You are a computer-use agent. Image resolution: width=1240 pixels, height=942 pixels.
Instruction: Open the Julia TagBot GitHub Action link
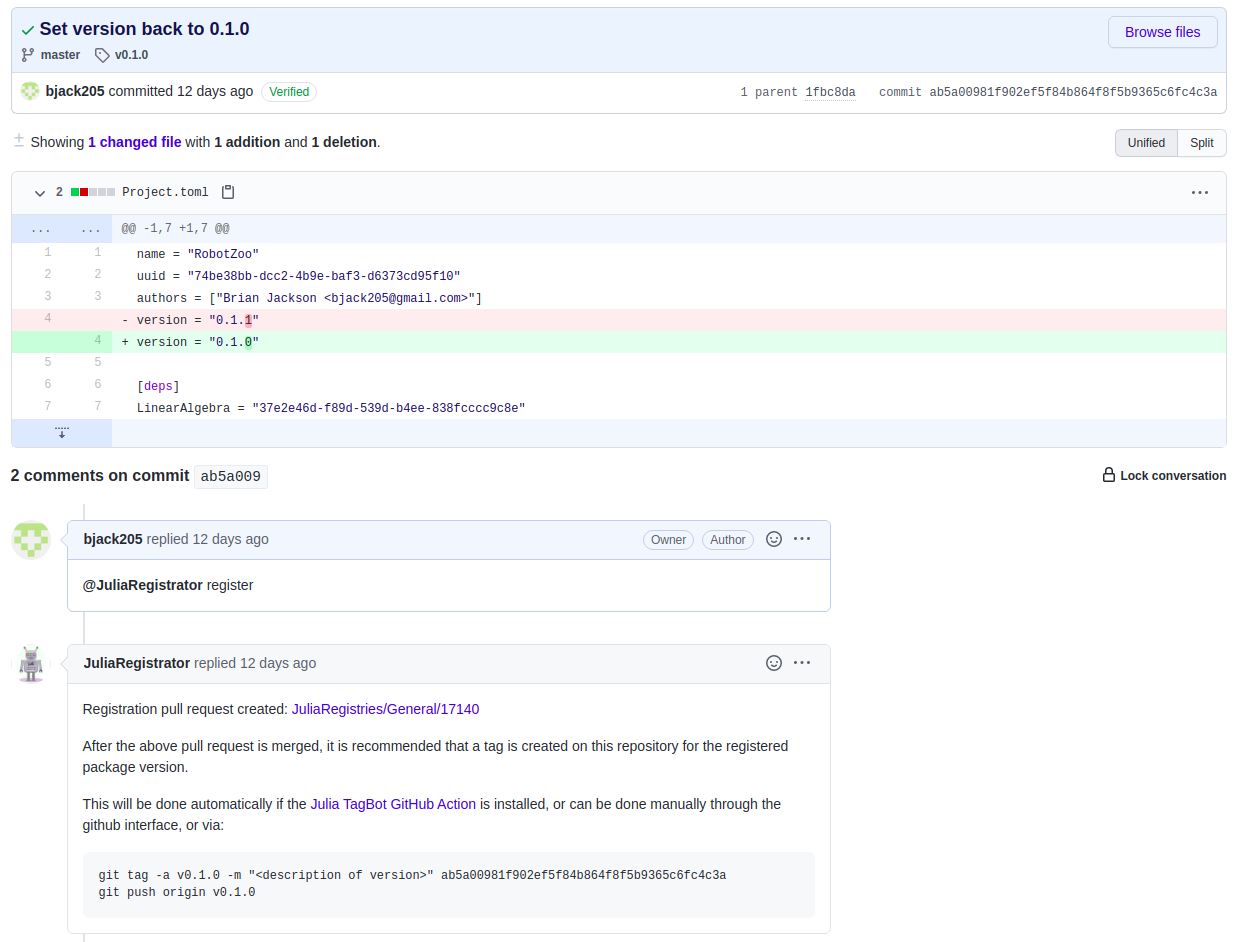(392, 803)
